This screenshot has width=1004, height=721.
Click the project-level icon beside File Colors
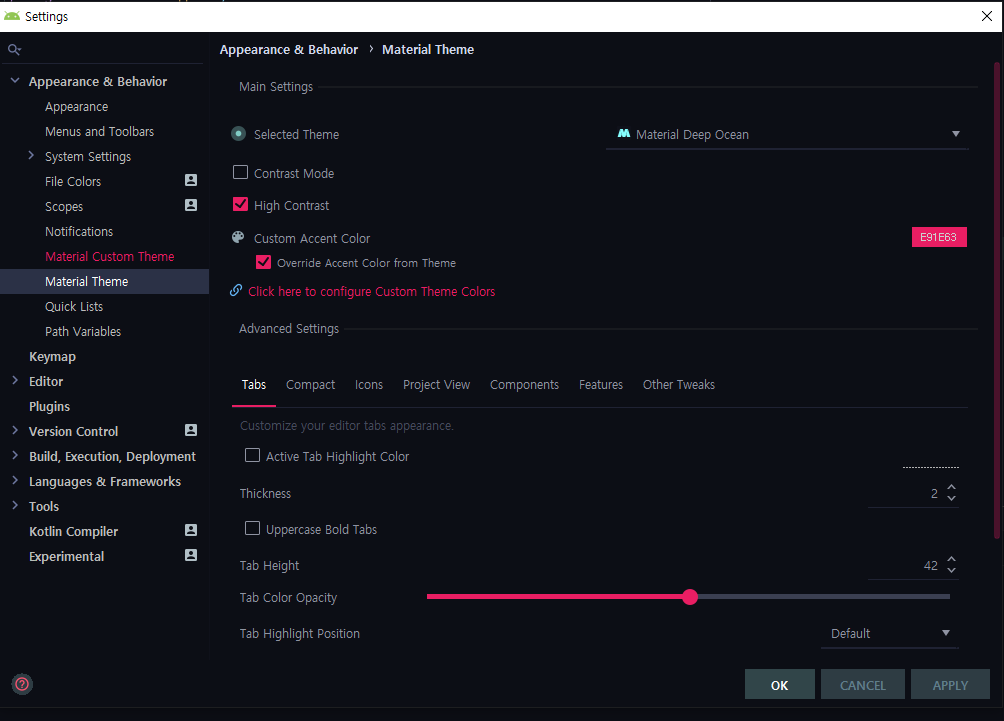[191, 181]
